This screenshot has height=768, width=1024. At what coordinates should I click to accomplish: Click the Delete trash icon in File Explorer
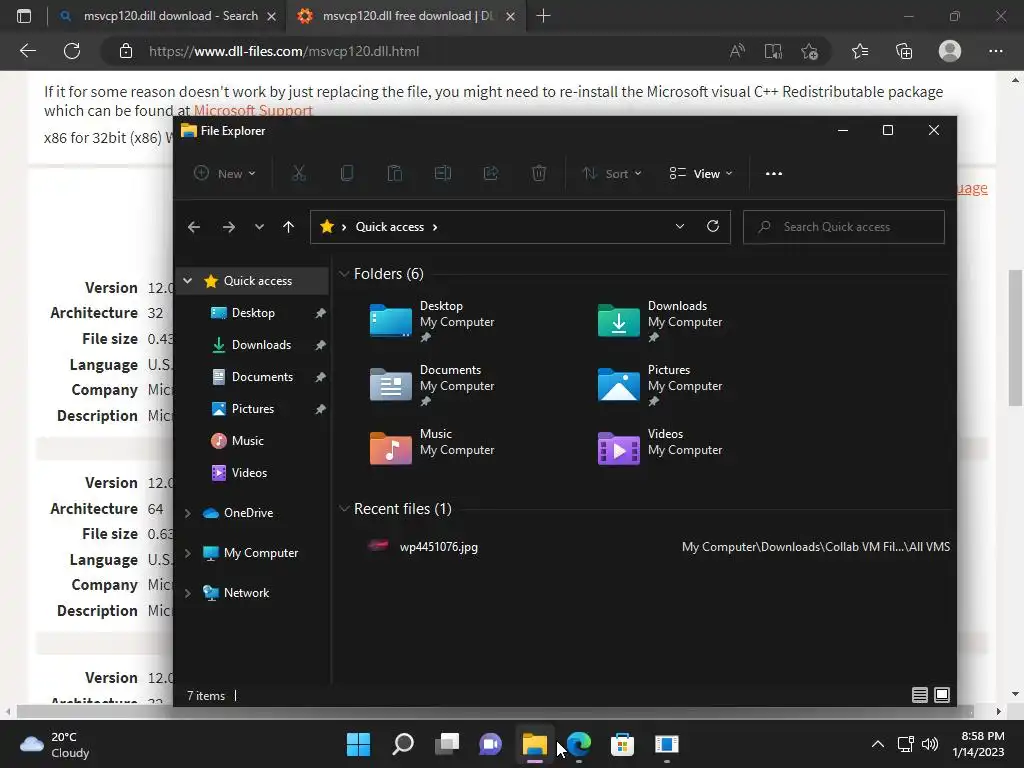click(539, 173)
